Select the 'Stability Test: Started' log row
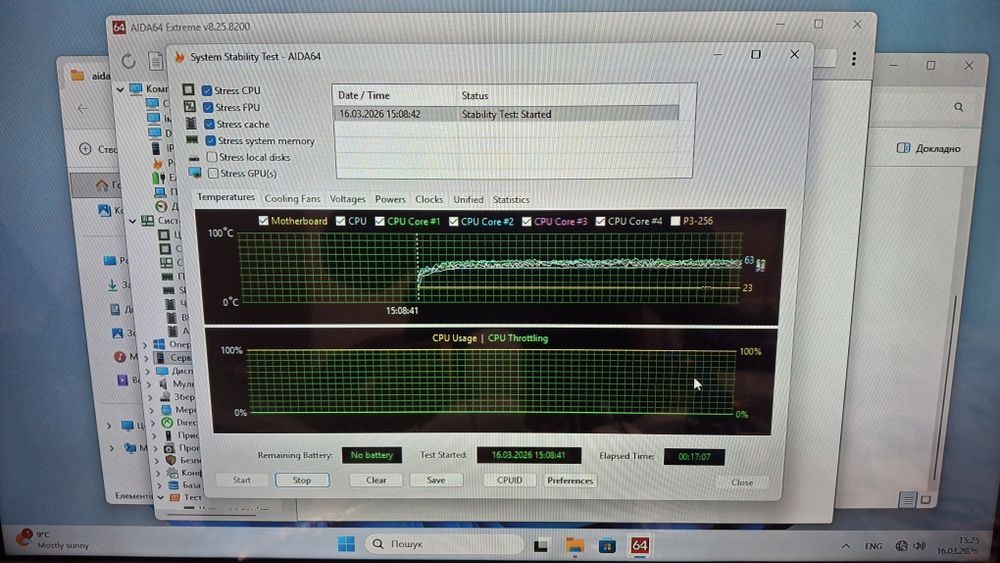This screenshot has height=563, width=1000. click(506, 114)
